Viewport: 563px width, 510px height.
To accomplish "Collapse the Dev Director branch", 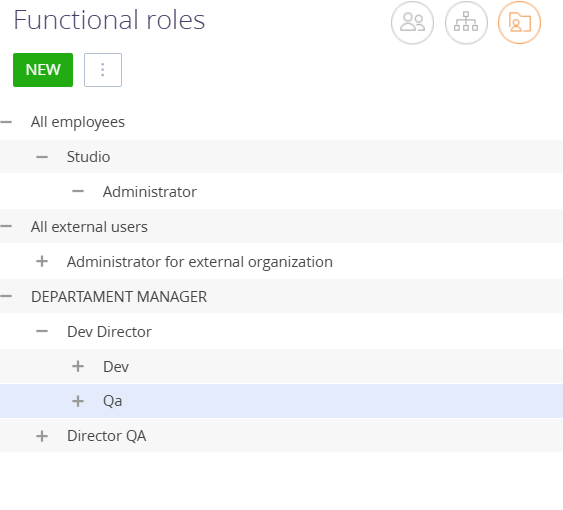I will point(42,331).
